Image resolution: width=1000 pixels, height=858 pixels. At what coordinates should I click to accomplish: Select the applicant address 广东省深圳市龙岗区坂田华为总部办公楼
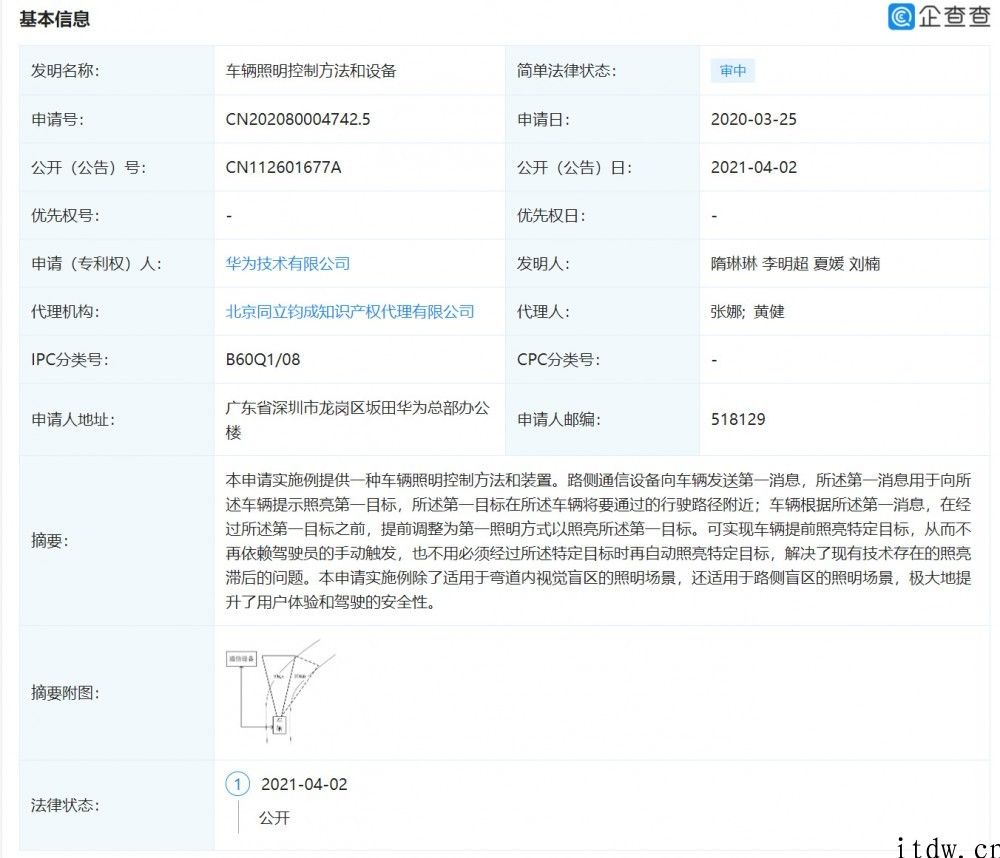pyautogui.click(x=357, y=420)
